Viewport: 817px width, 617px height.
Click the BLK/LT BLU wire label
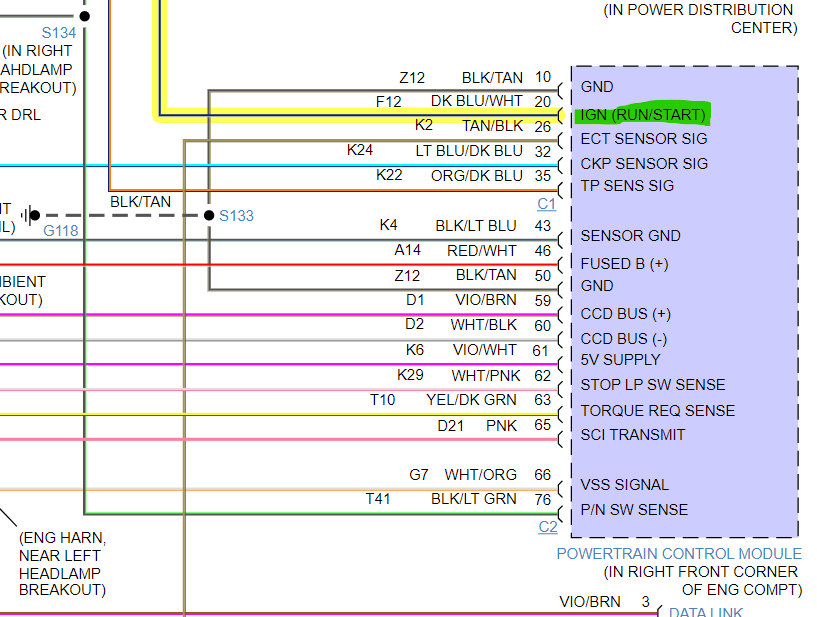pyautogui.click(x=476, y=226)
